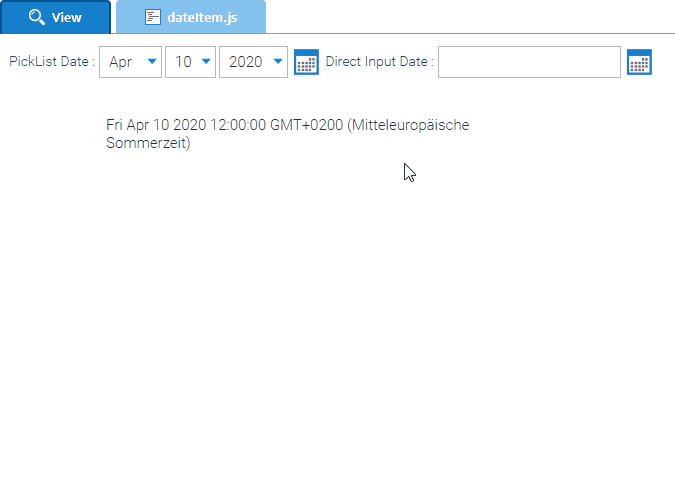Open the year dropdown showing 2020
The image size is (675, 487).
tap(253, 62)
